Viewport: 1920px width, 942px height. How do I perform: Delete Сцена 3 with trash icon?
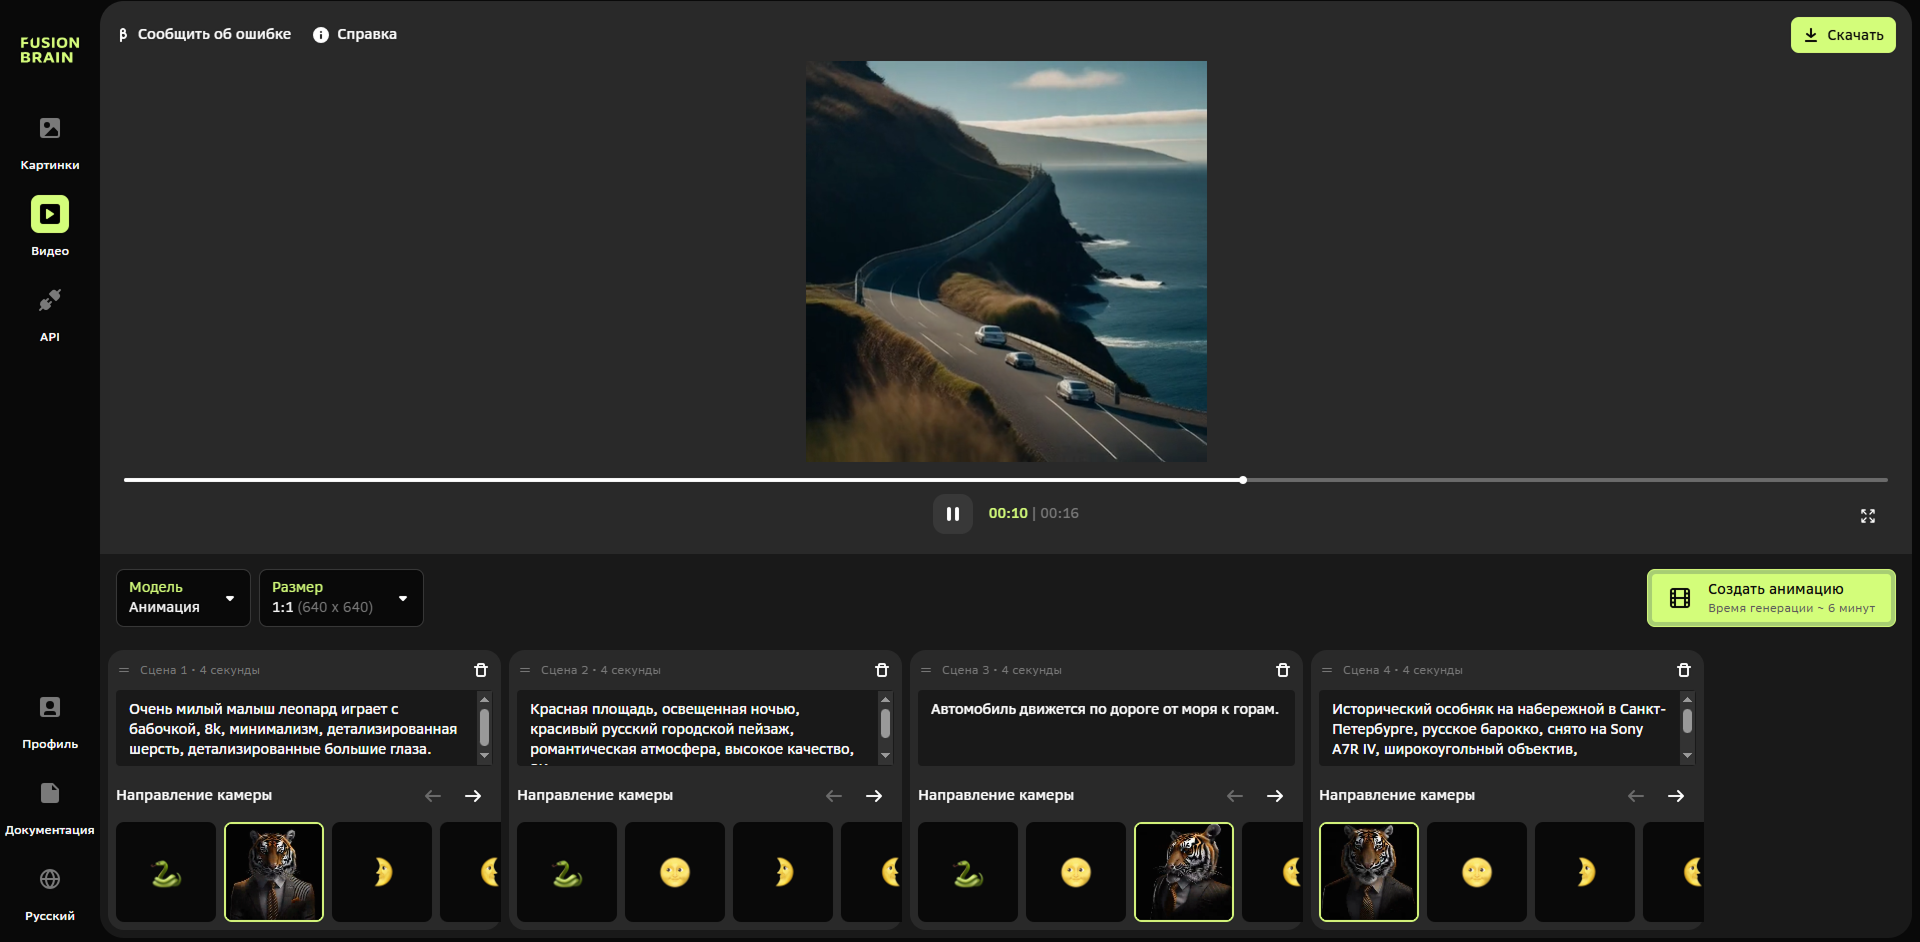point(1283,670)
